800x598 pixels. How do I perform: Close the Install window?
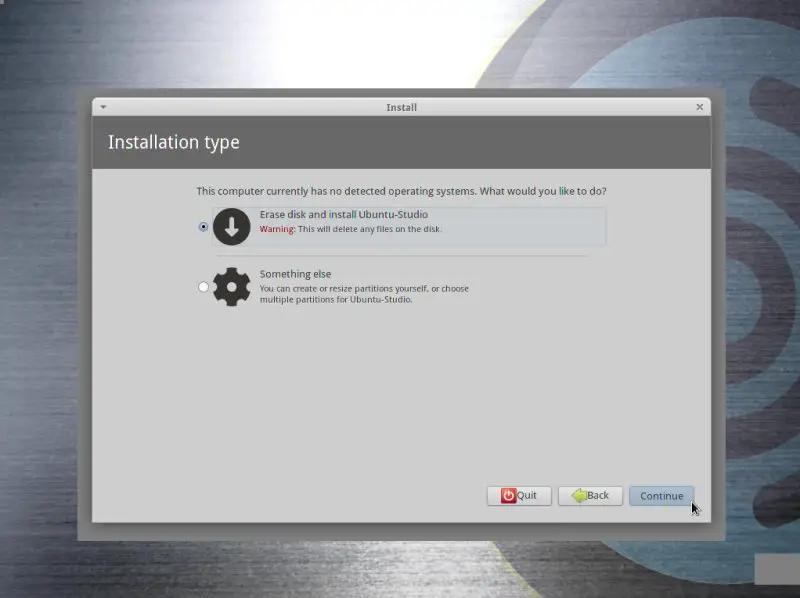click(x=699, y=107)
